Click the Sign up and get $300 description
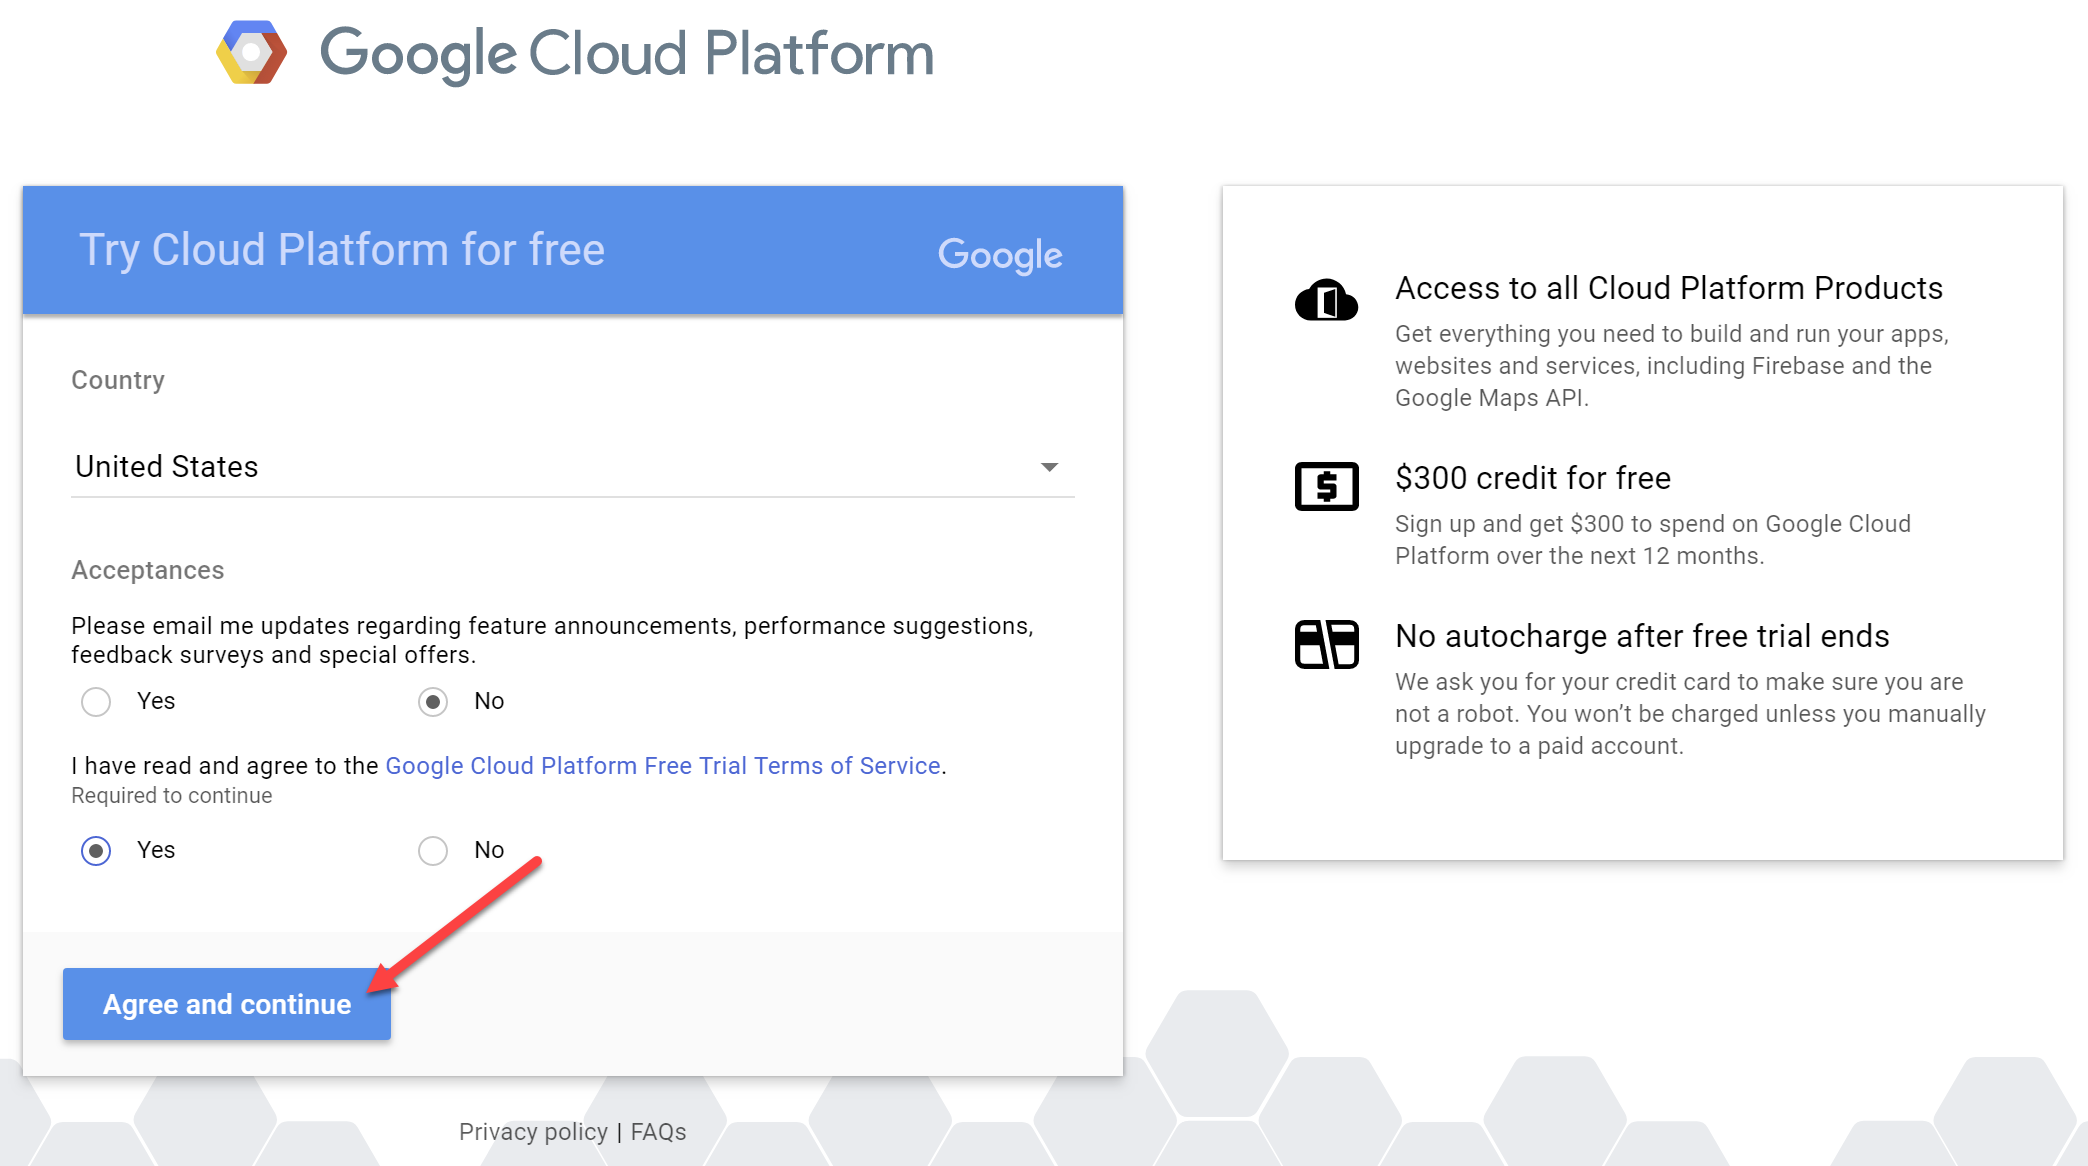The width and height of the screenshot is (2088, 1166). click(x=1653, y=540)
